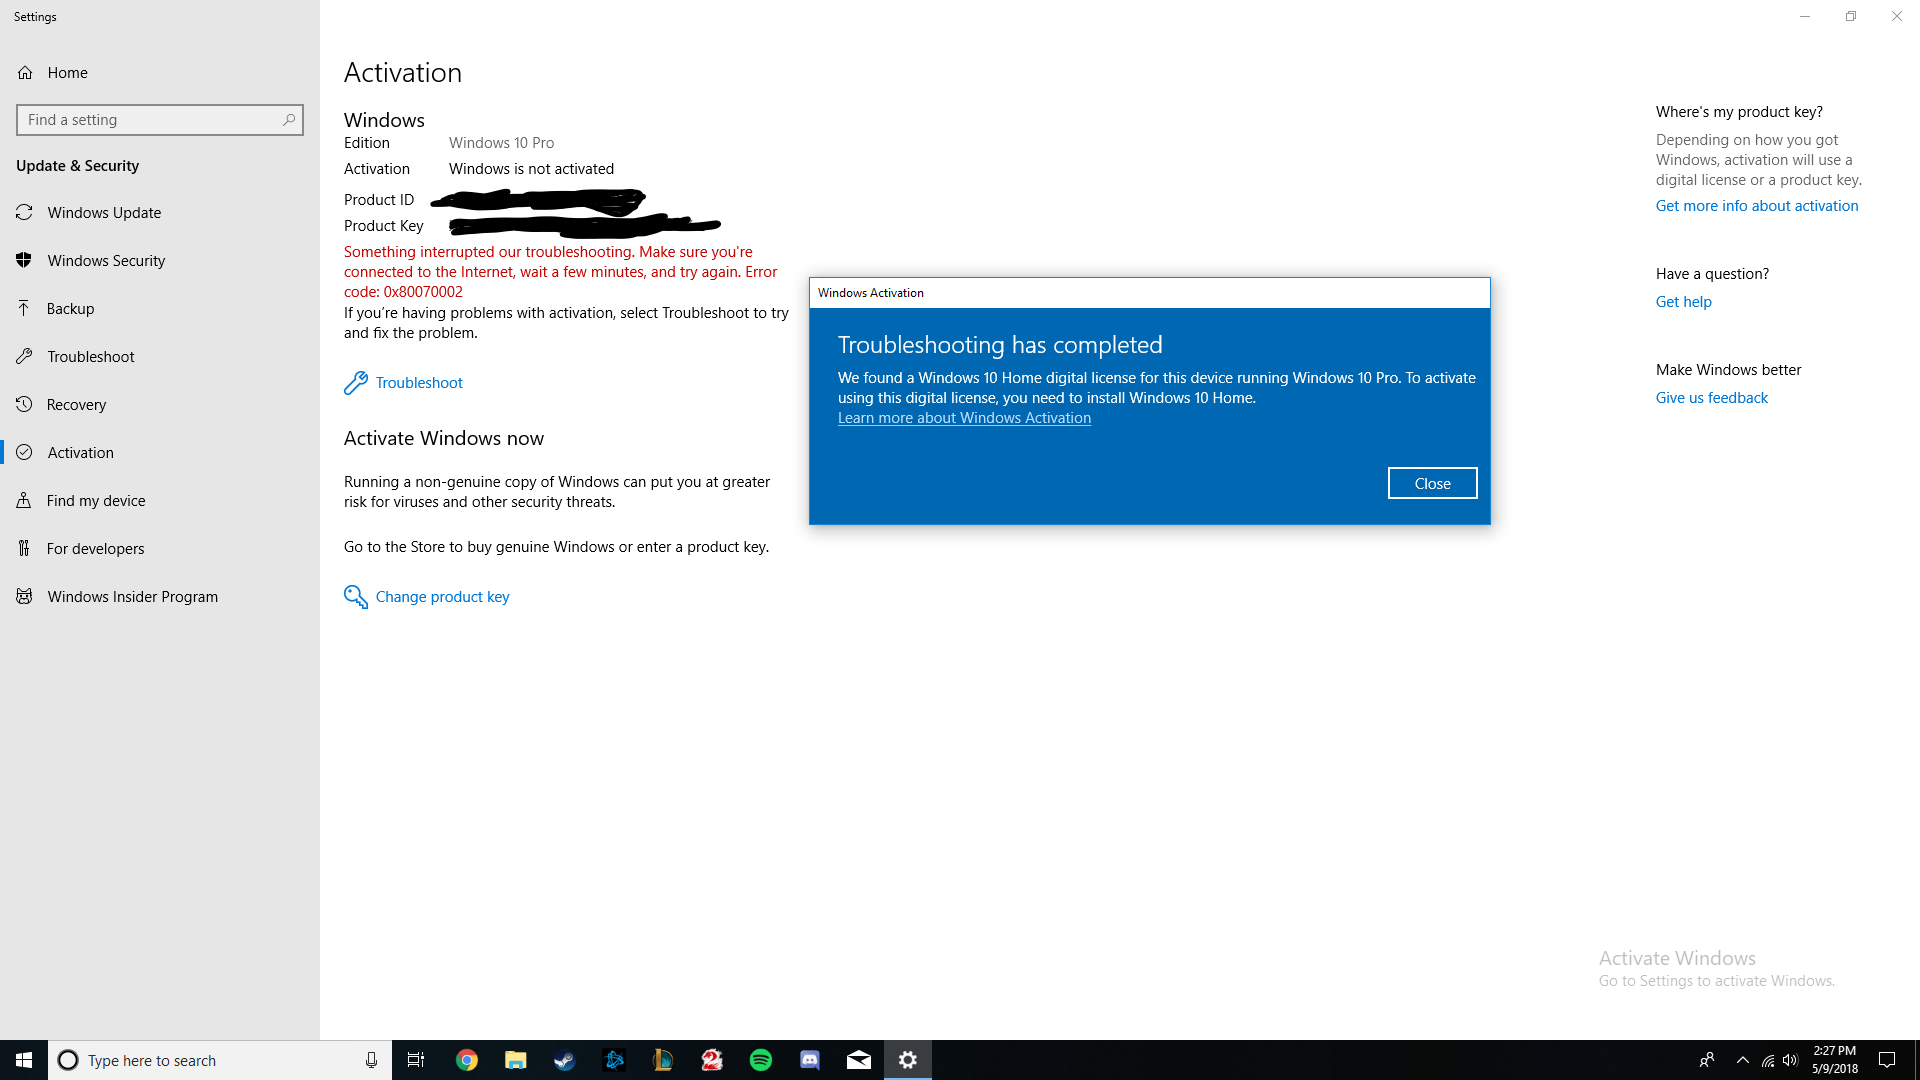Viewport: 1920px width, 1080px height.
Task: Open Spotify from taskbar
Action: pos(761,1060)
